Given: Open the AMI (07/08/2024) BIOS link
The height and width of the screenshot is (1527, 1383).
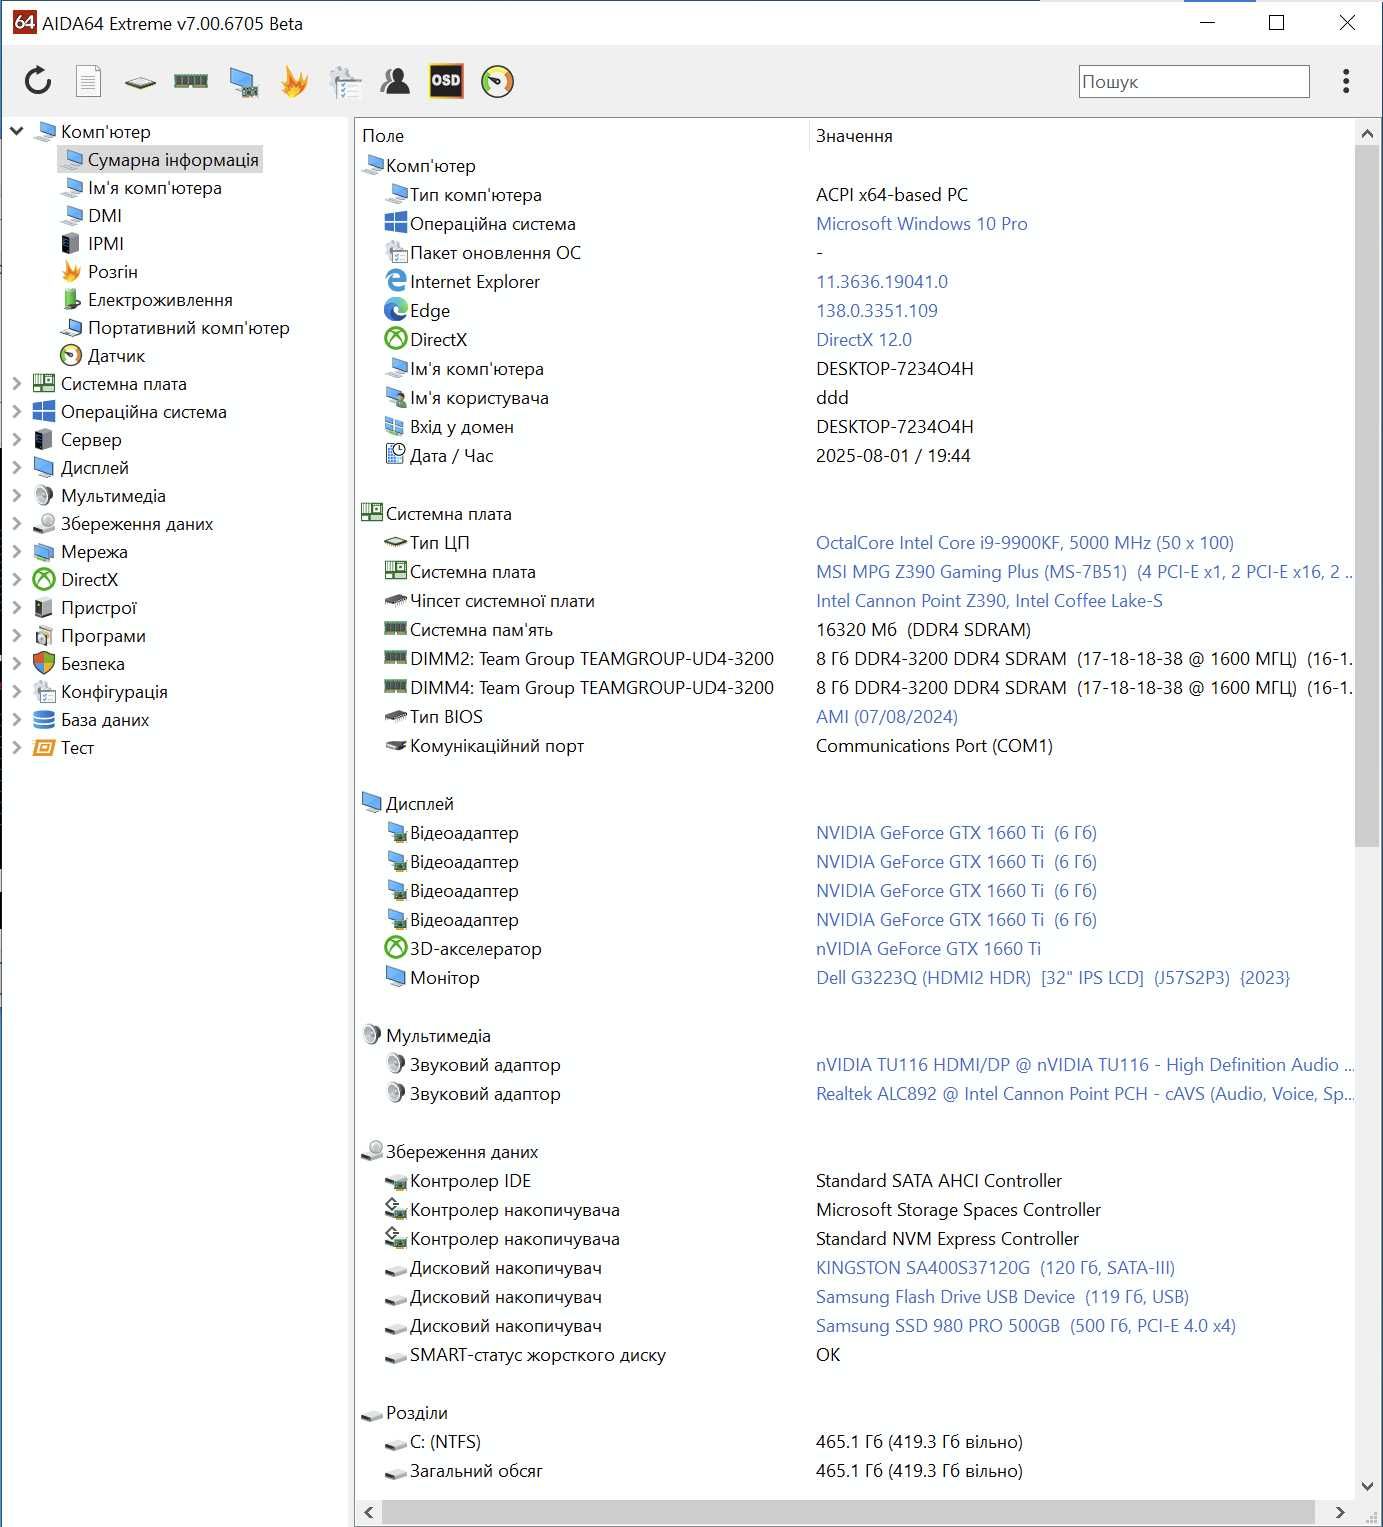Looking at the screenshot, I should 887,716.
